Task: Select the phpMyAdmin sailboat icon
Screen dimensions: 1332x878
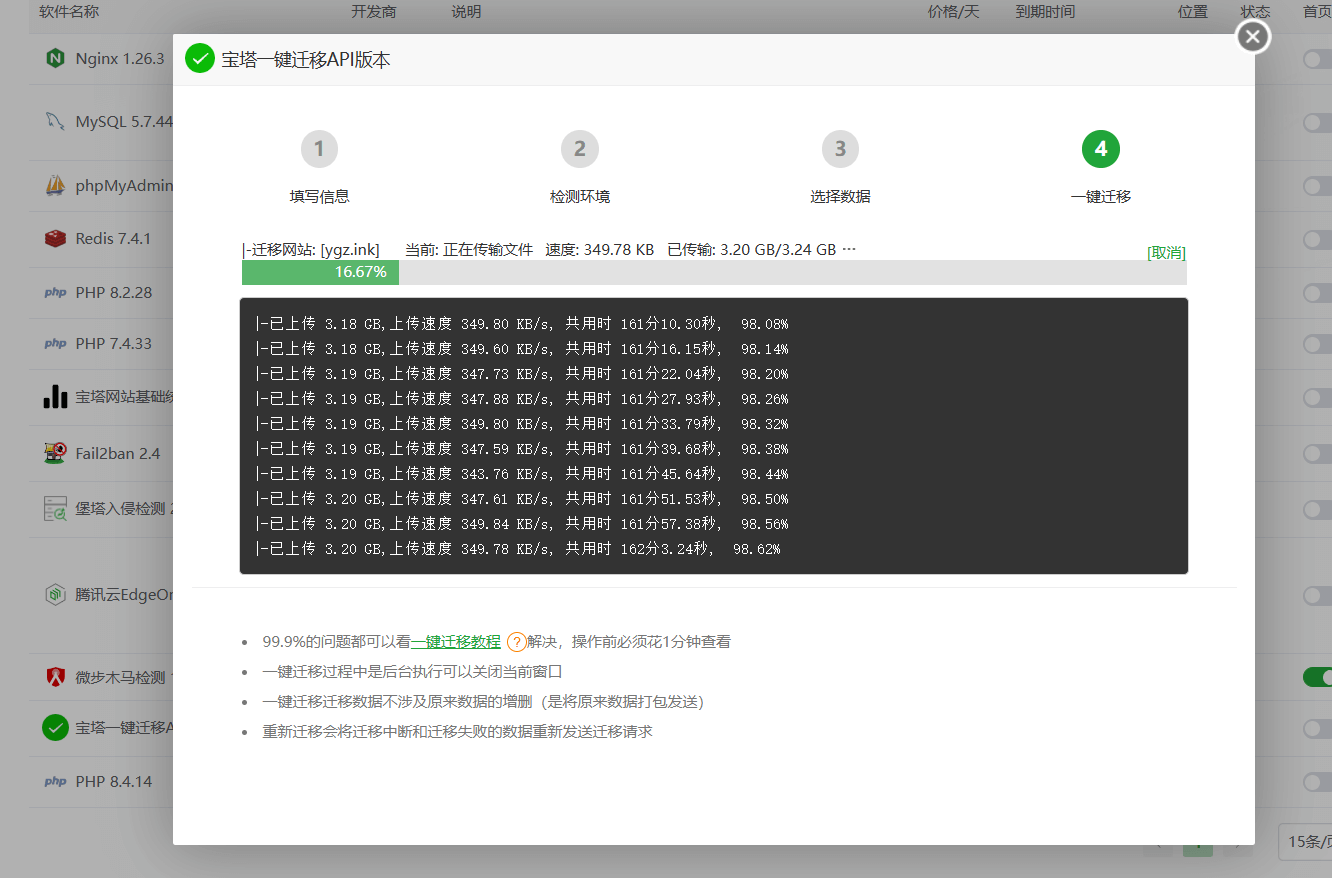Action: tap(55, 185)
